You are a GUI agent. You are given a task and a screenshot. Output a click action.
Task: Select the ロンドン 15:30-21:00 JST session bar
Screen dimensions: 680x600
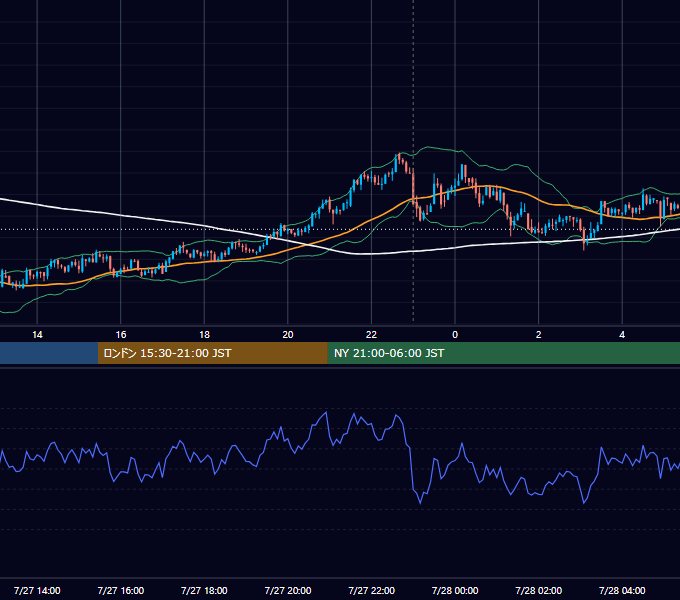coord(212,353)
